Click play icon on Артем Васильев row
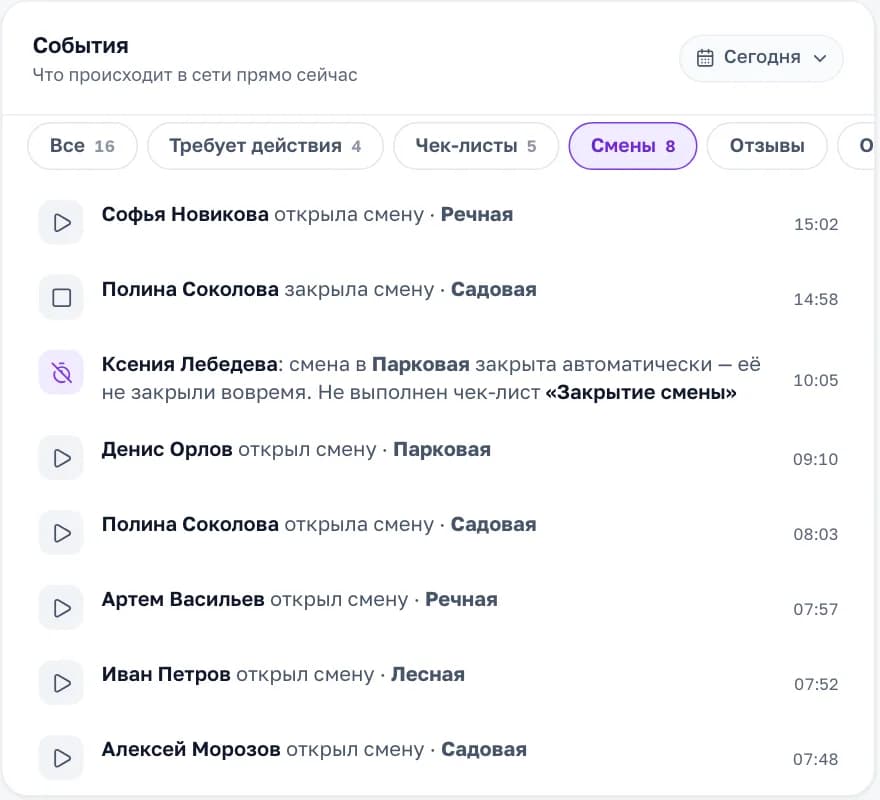This screenshot has width=880, height=800. click(62, 608)
